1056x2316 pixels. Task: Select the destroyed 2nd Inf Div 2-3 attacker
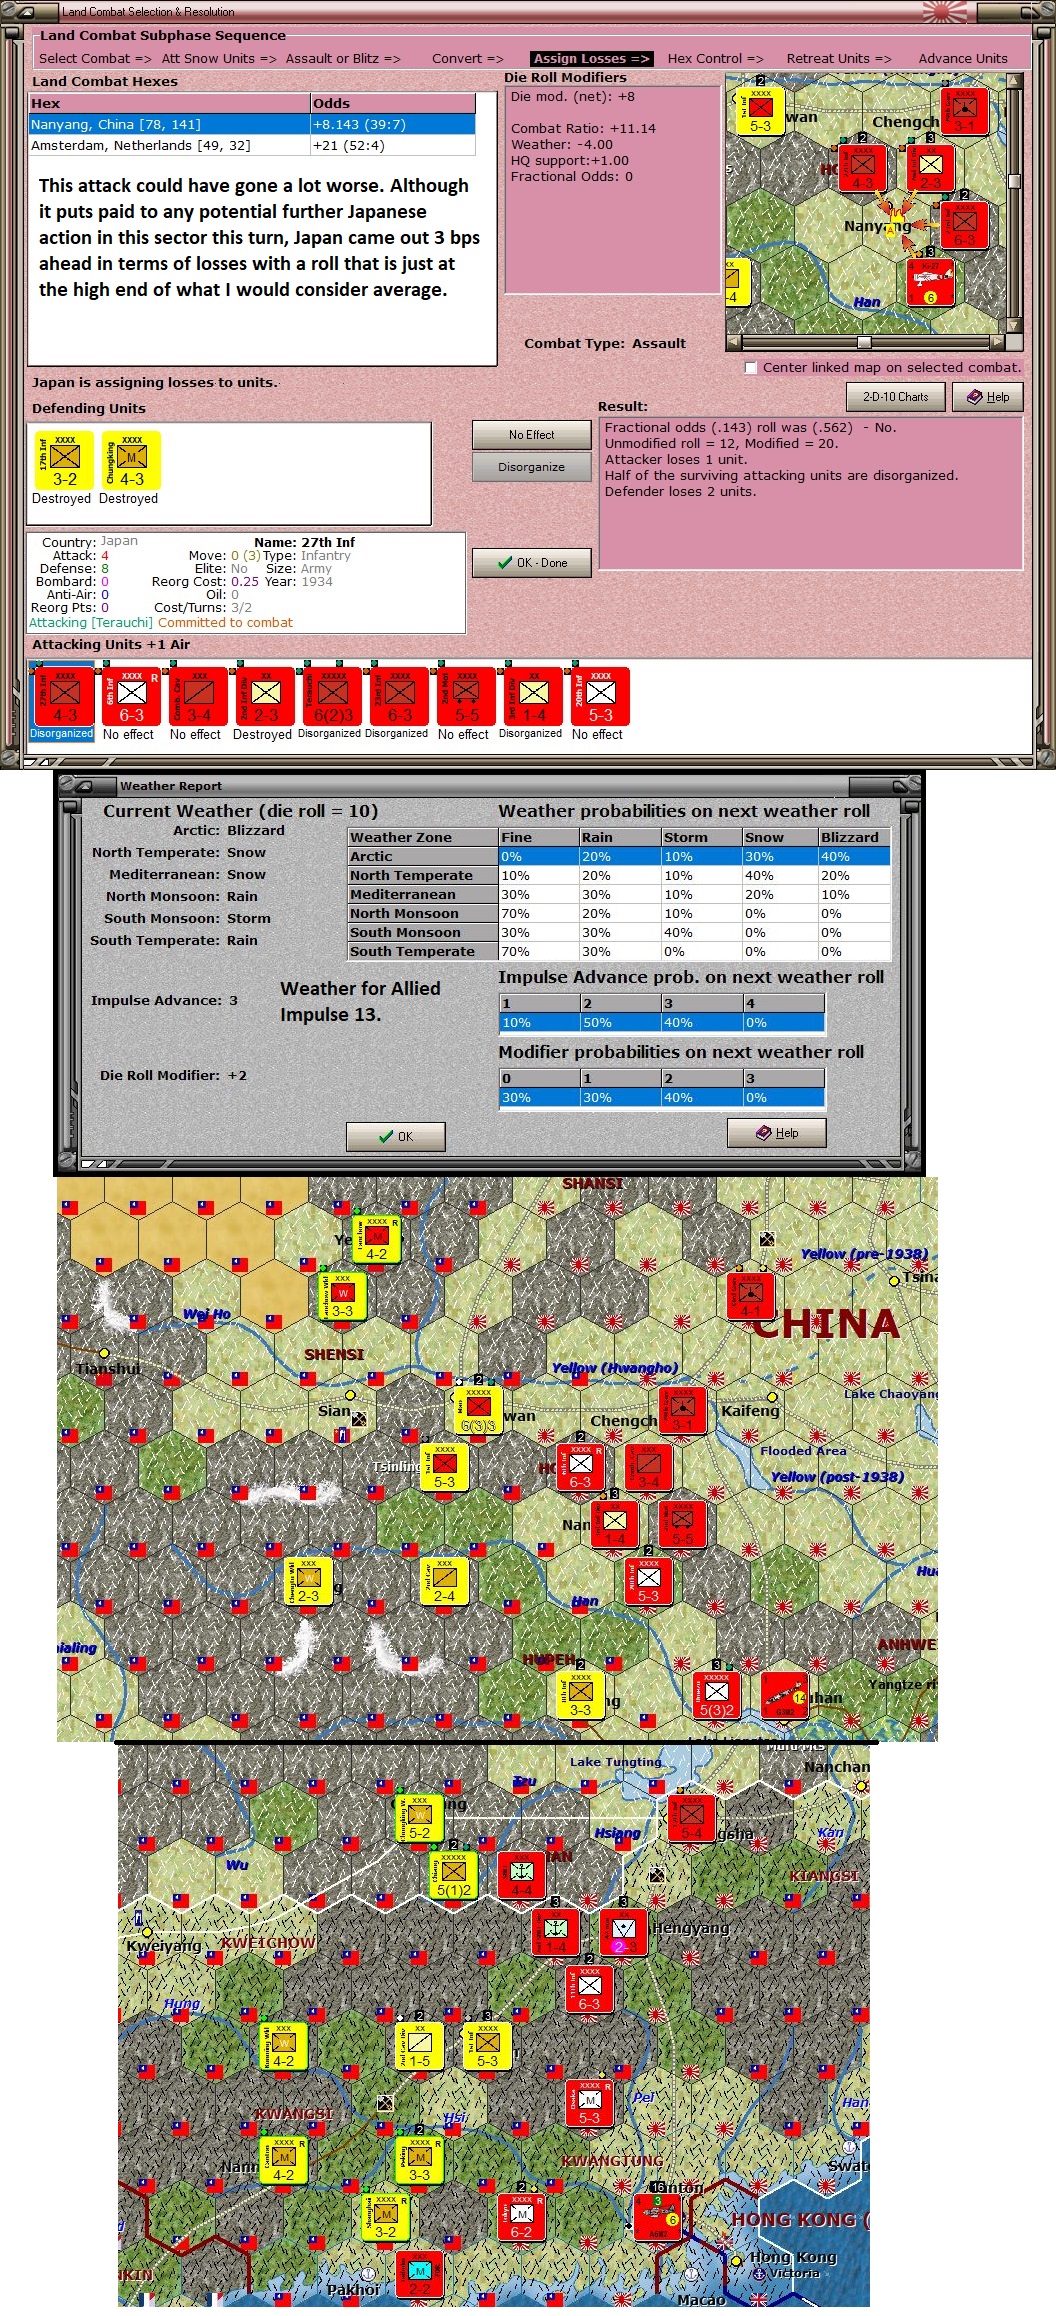264,696
